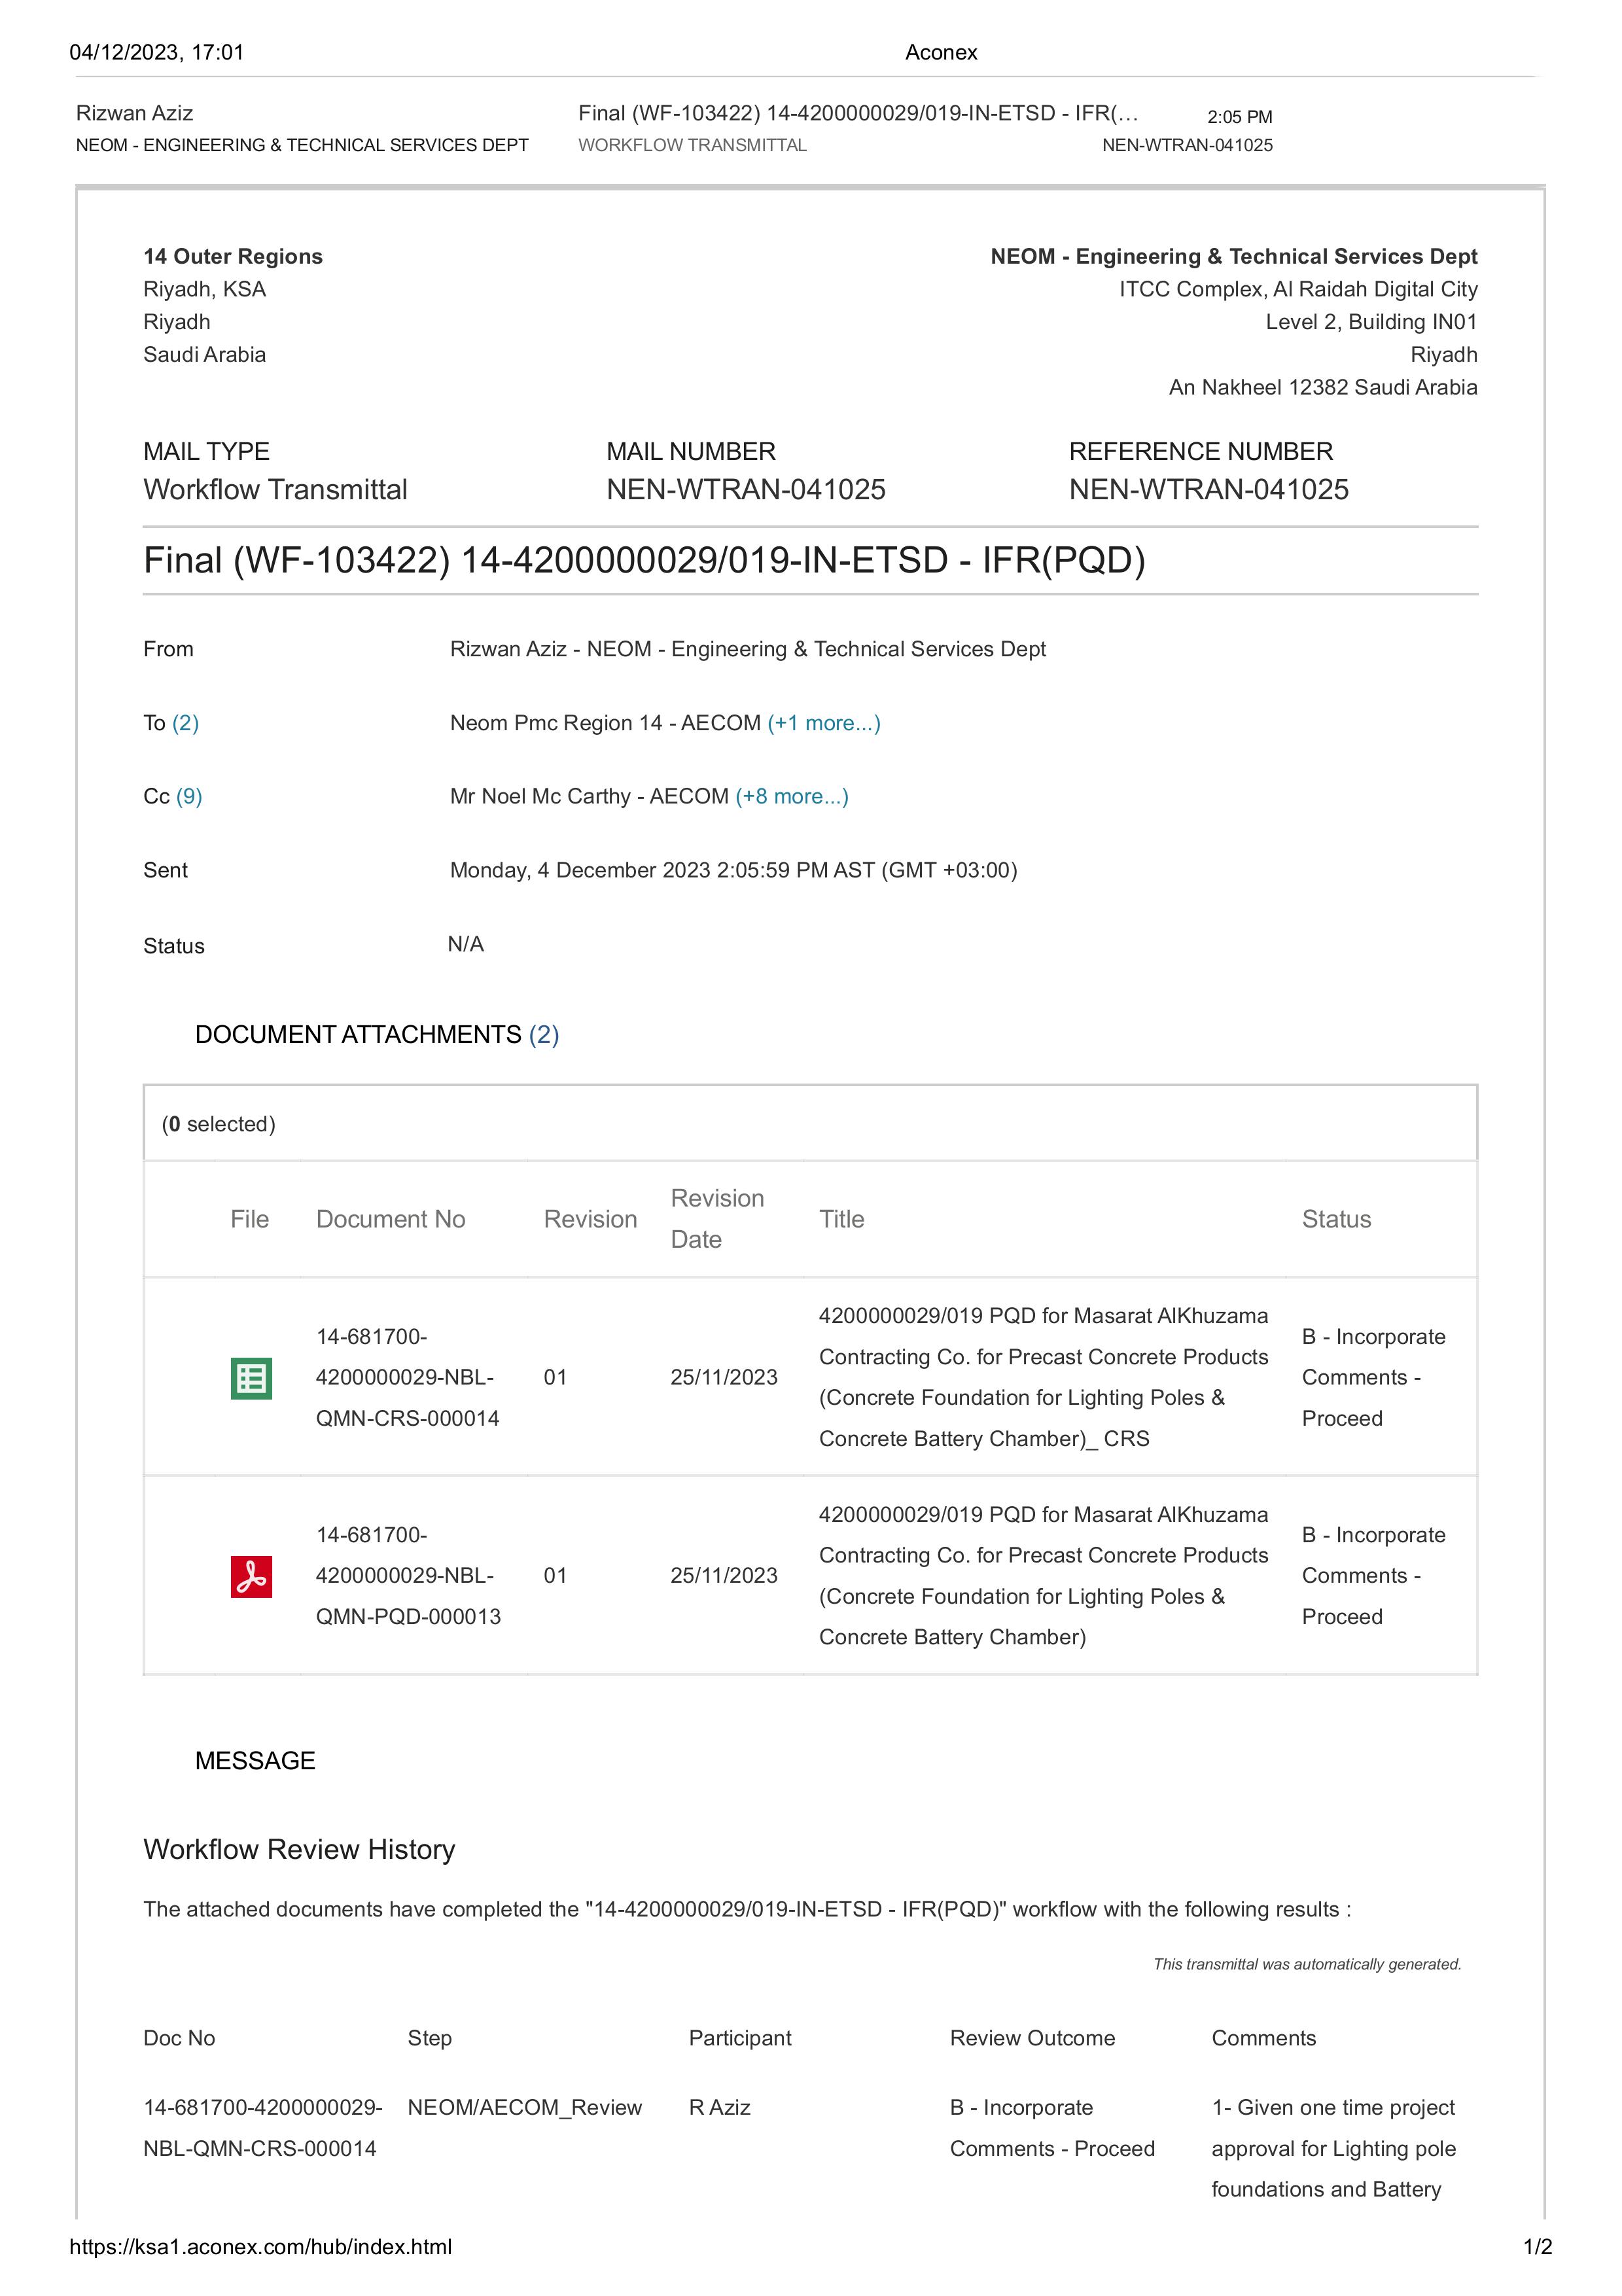Click 'Mr Noel Mc Carthy - AECOM' Cc recipient

pyautogui.click(x=589, y=796)
